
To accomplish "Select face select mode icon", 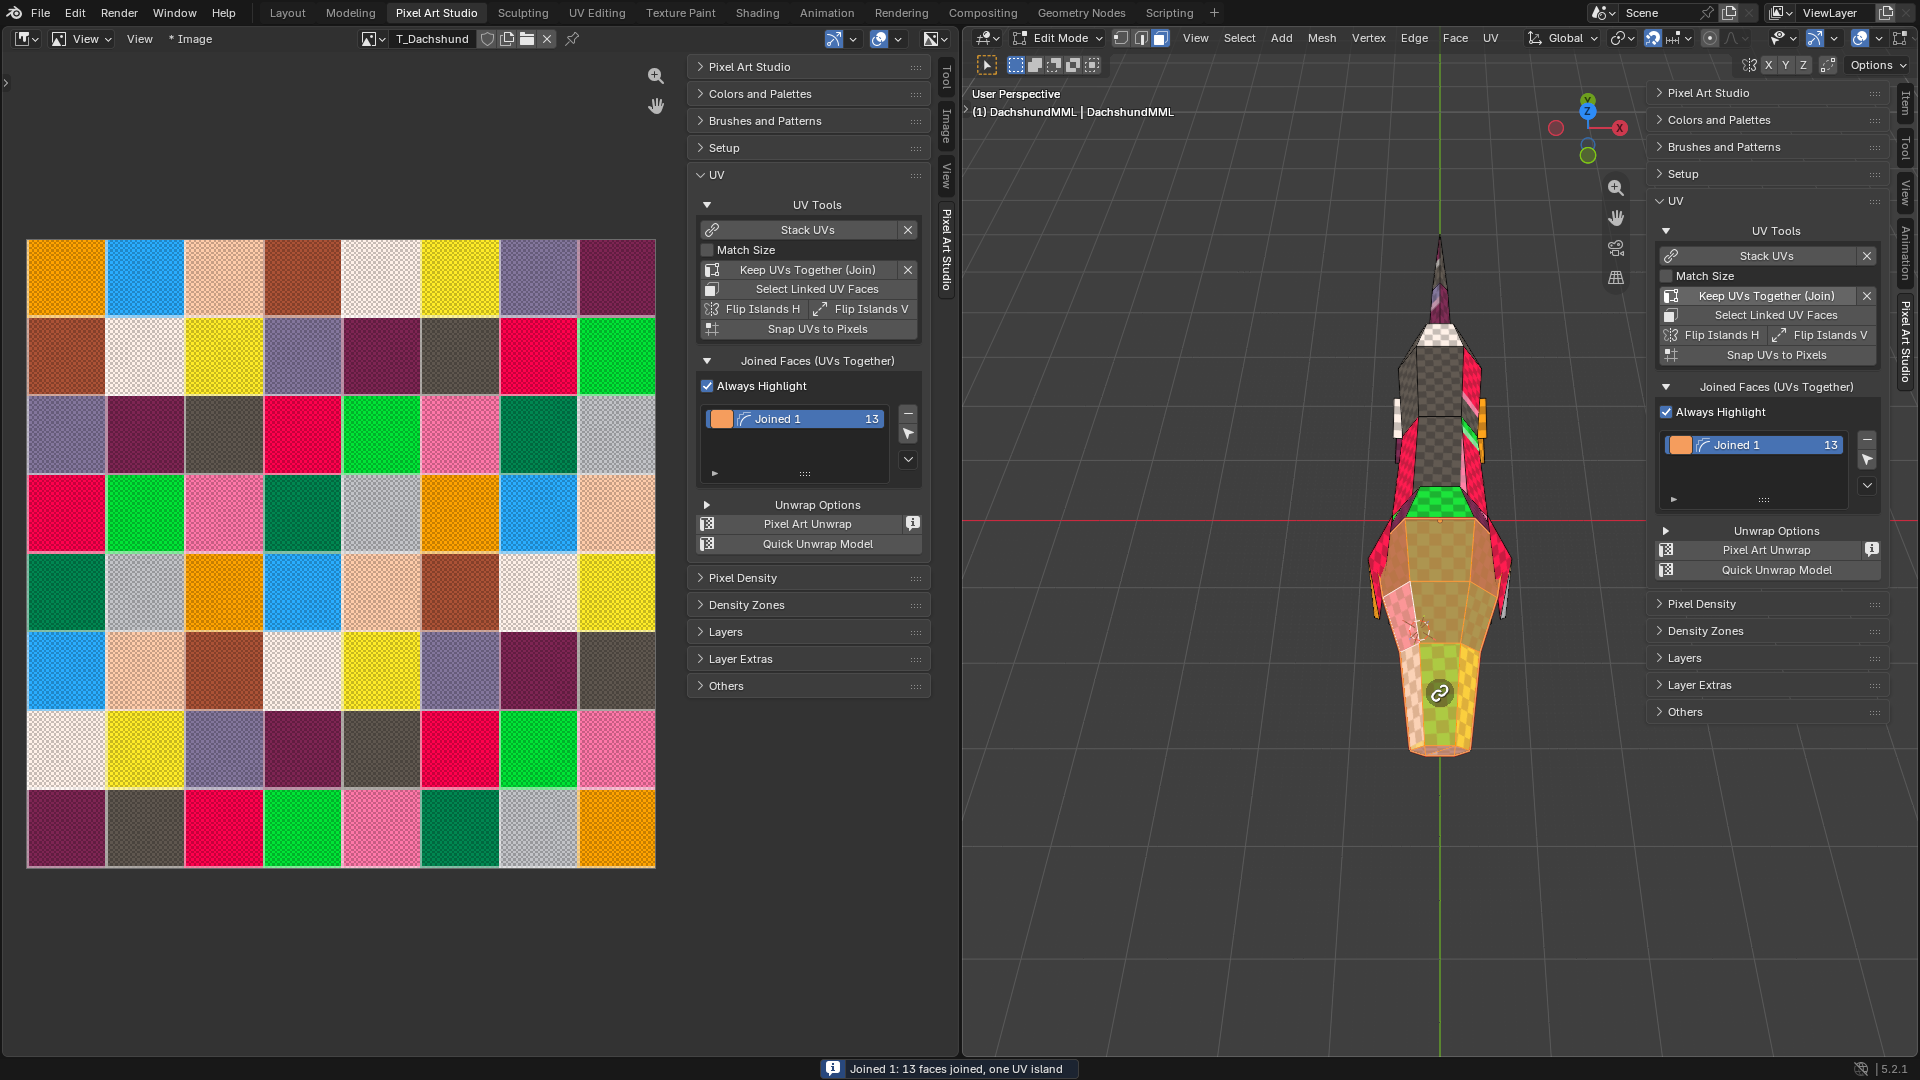I will [1160, 38].
